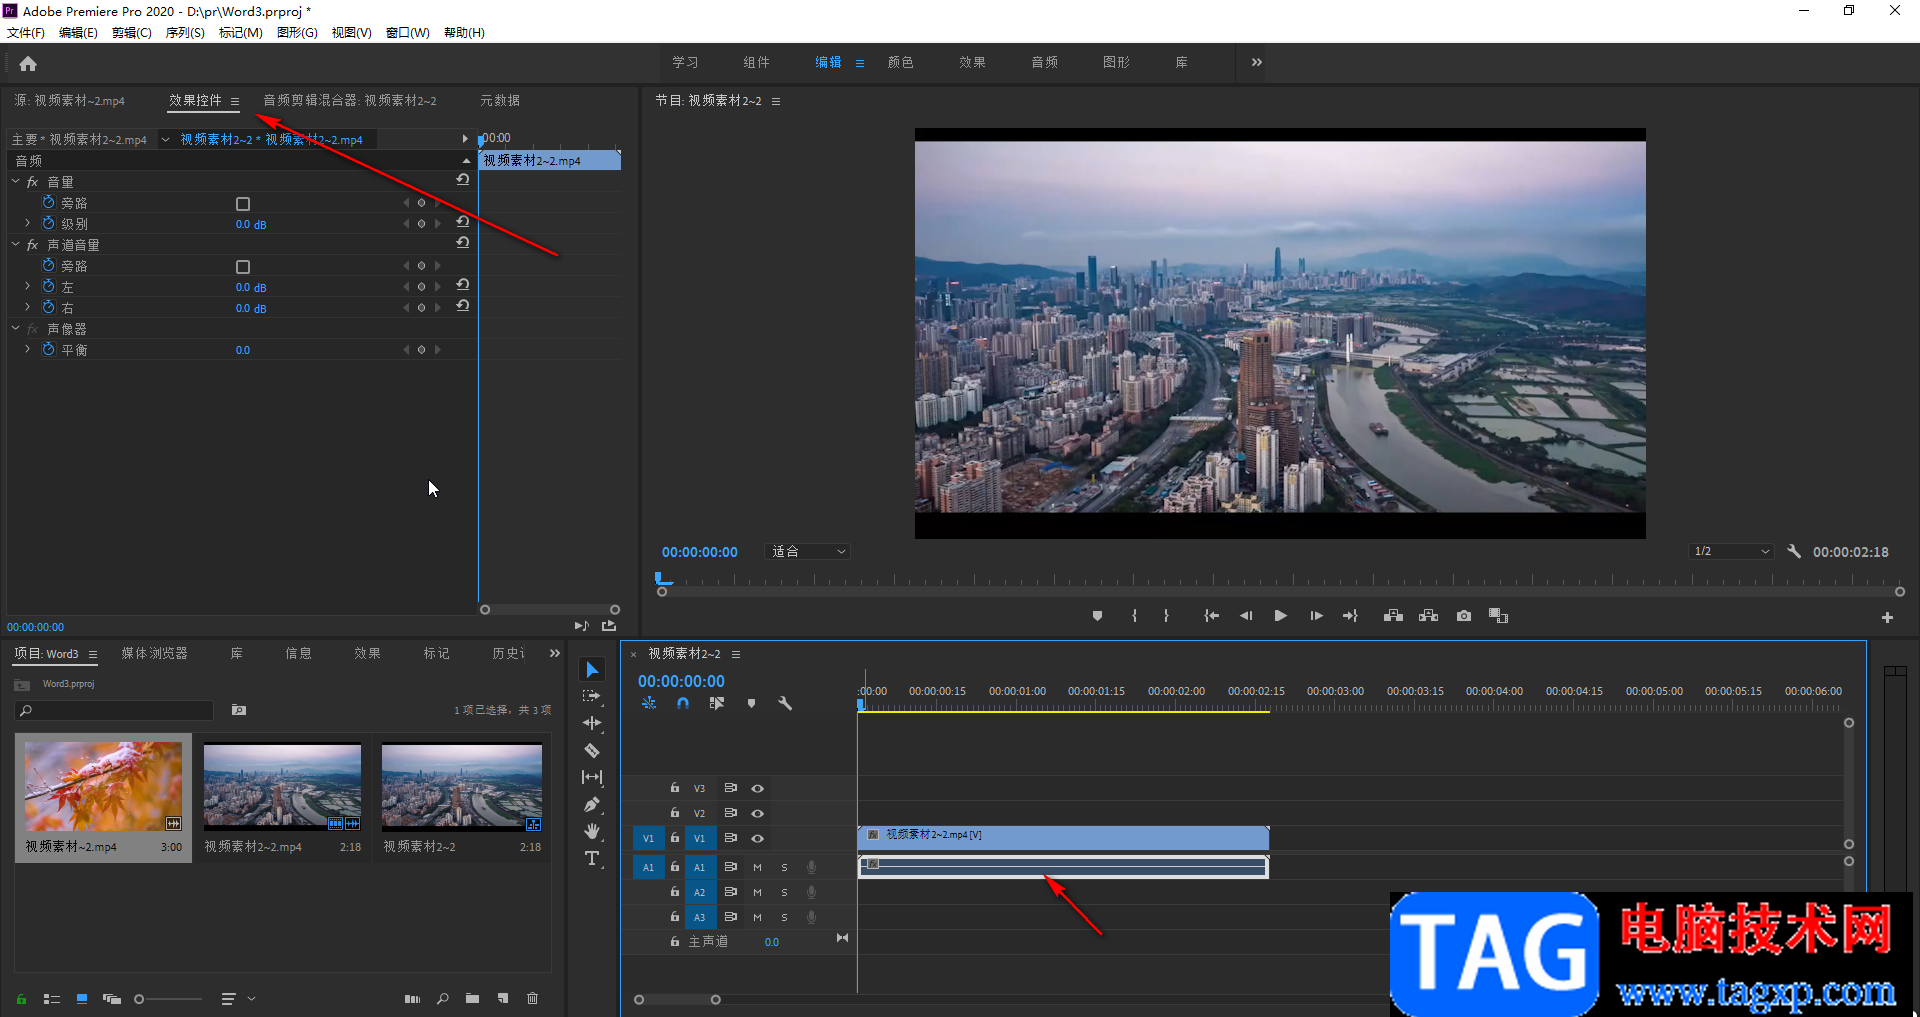
Task: Open the Sequence menu
Action: pyautogui.click(x=185, y=33)
